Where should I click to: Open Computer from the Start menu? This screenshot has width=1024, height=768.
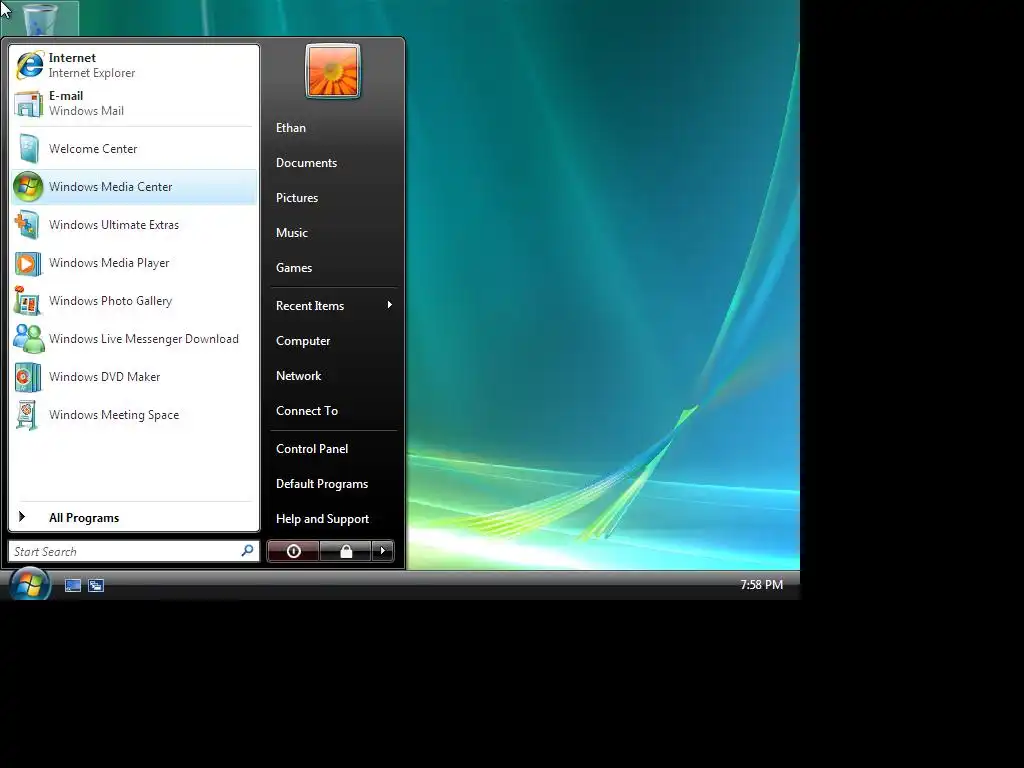[303, 341]
